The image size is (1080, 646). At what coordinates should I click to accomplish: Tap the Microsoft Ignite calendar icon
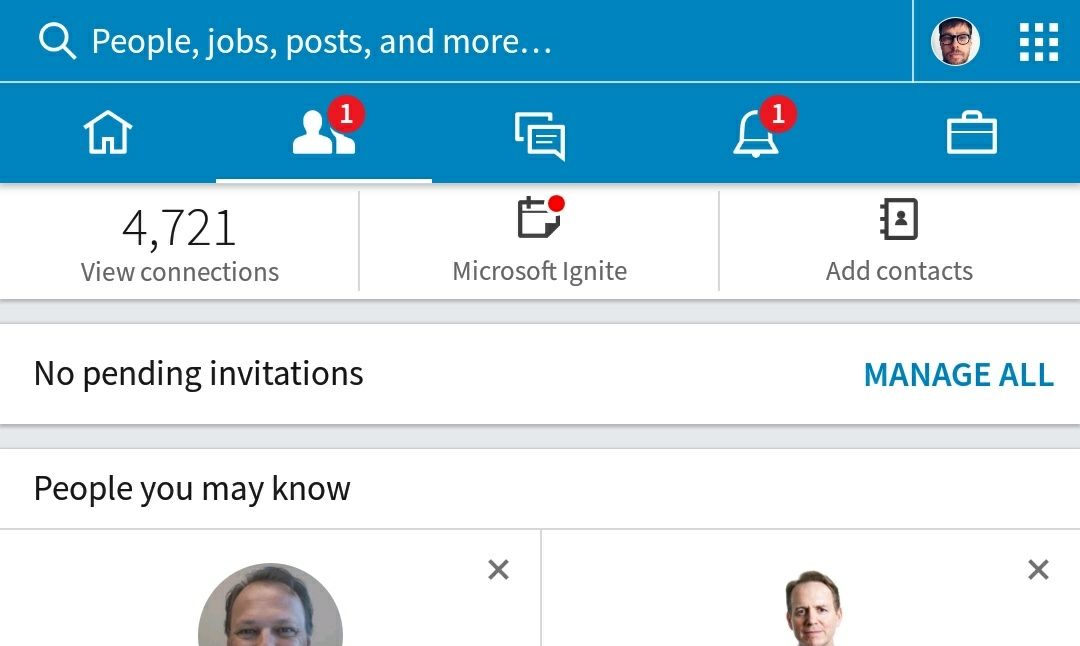point(540,217)
